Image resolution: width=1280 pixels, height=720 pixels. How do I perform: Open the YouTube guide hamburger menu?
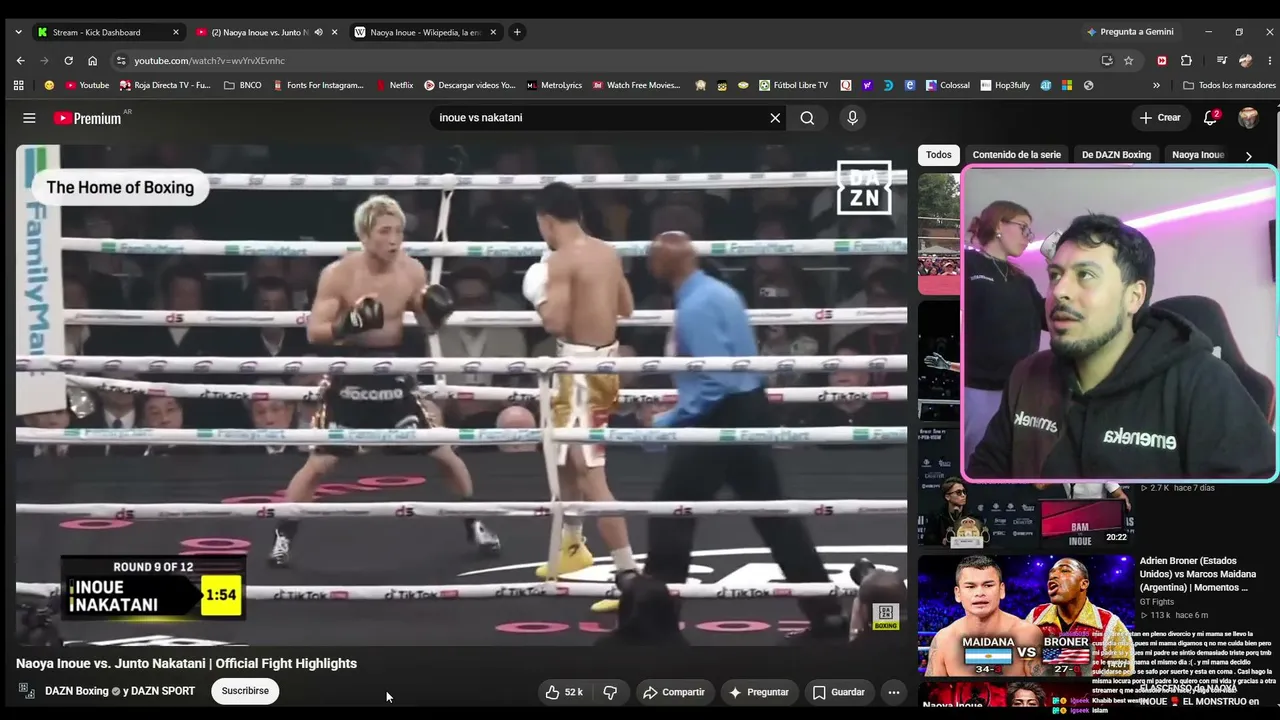(x=29, y=118)
